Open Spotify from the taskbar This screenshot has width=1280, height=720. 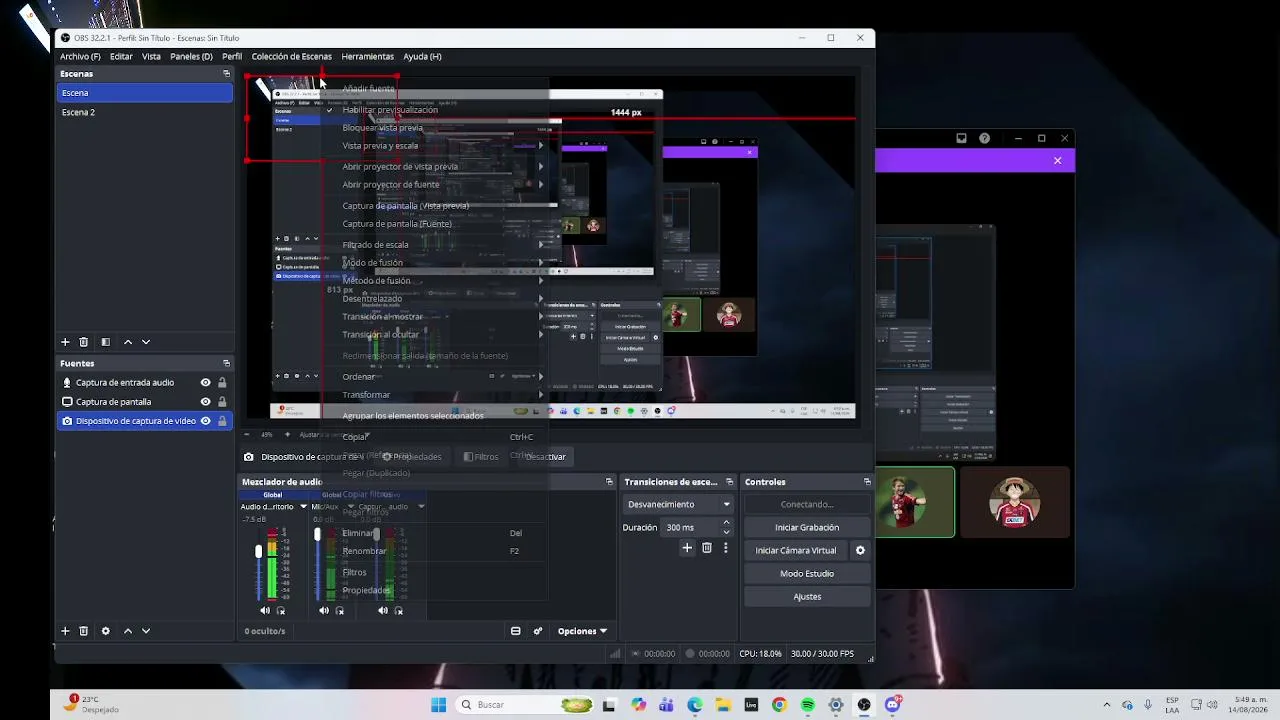(x=807, y=705)
